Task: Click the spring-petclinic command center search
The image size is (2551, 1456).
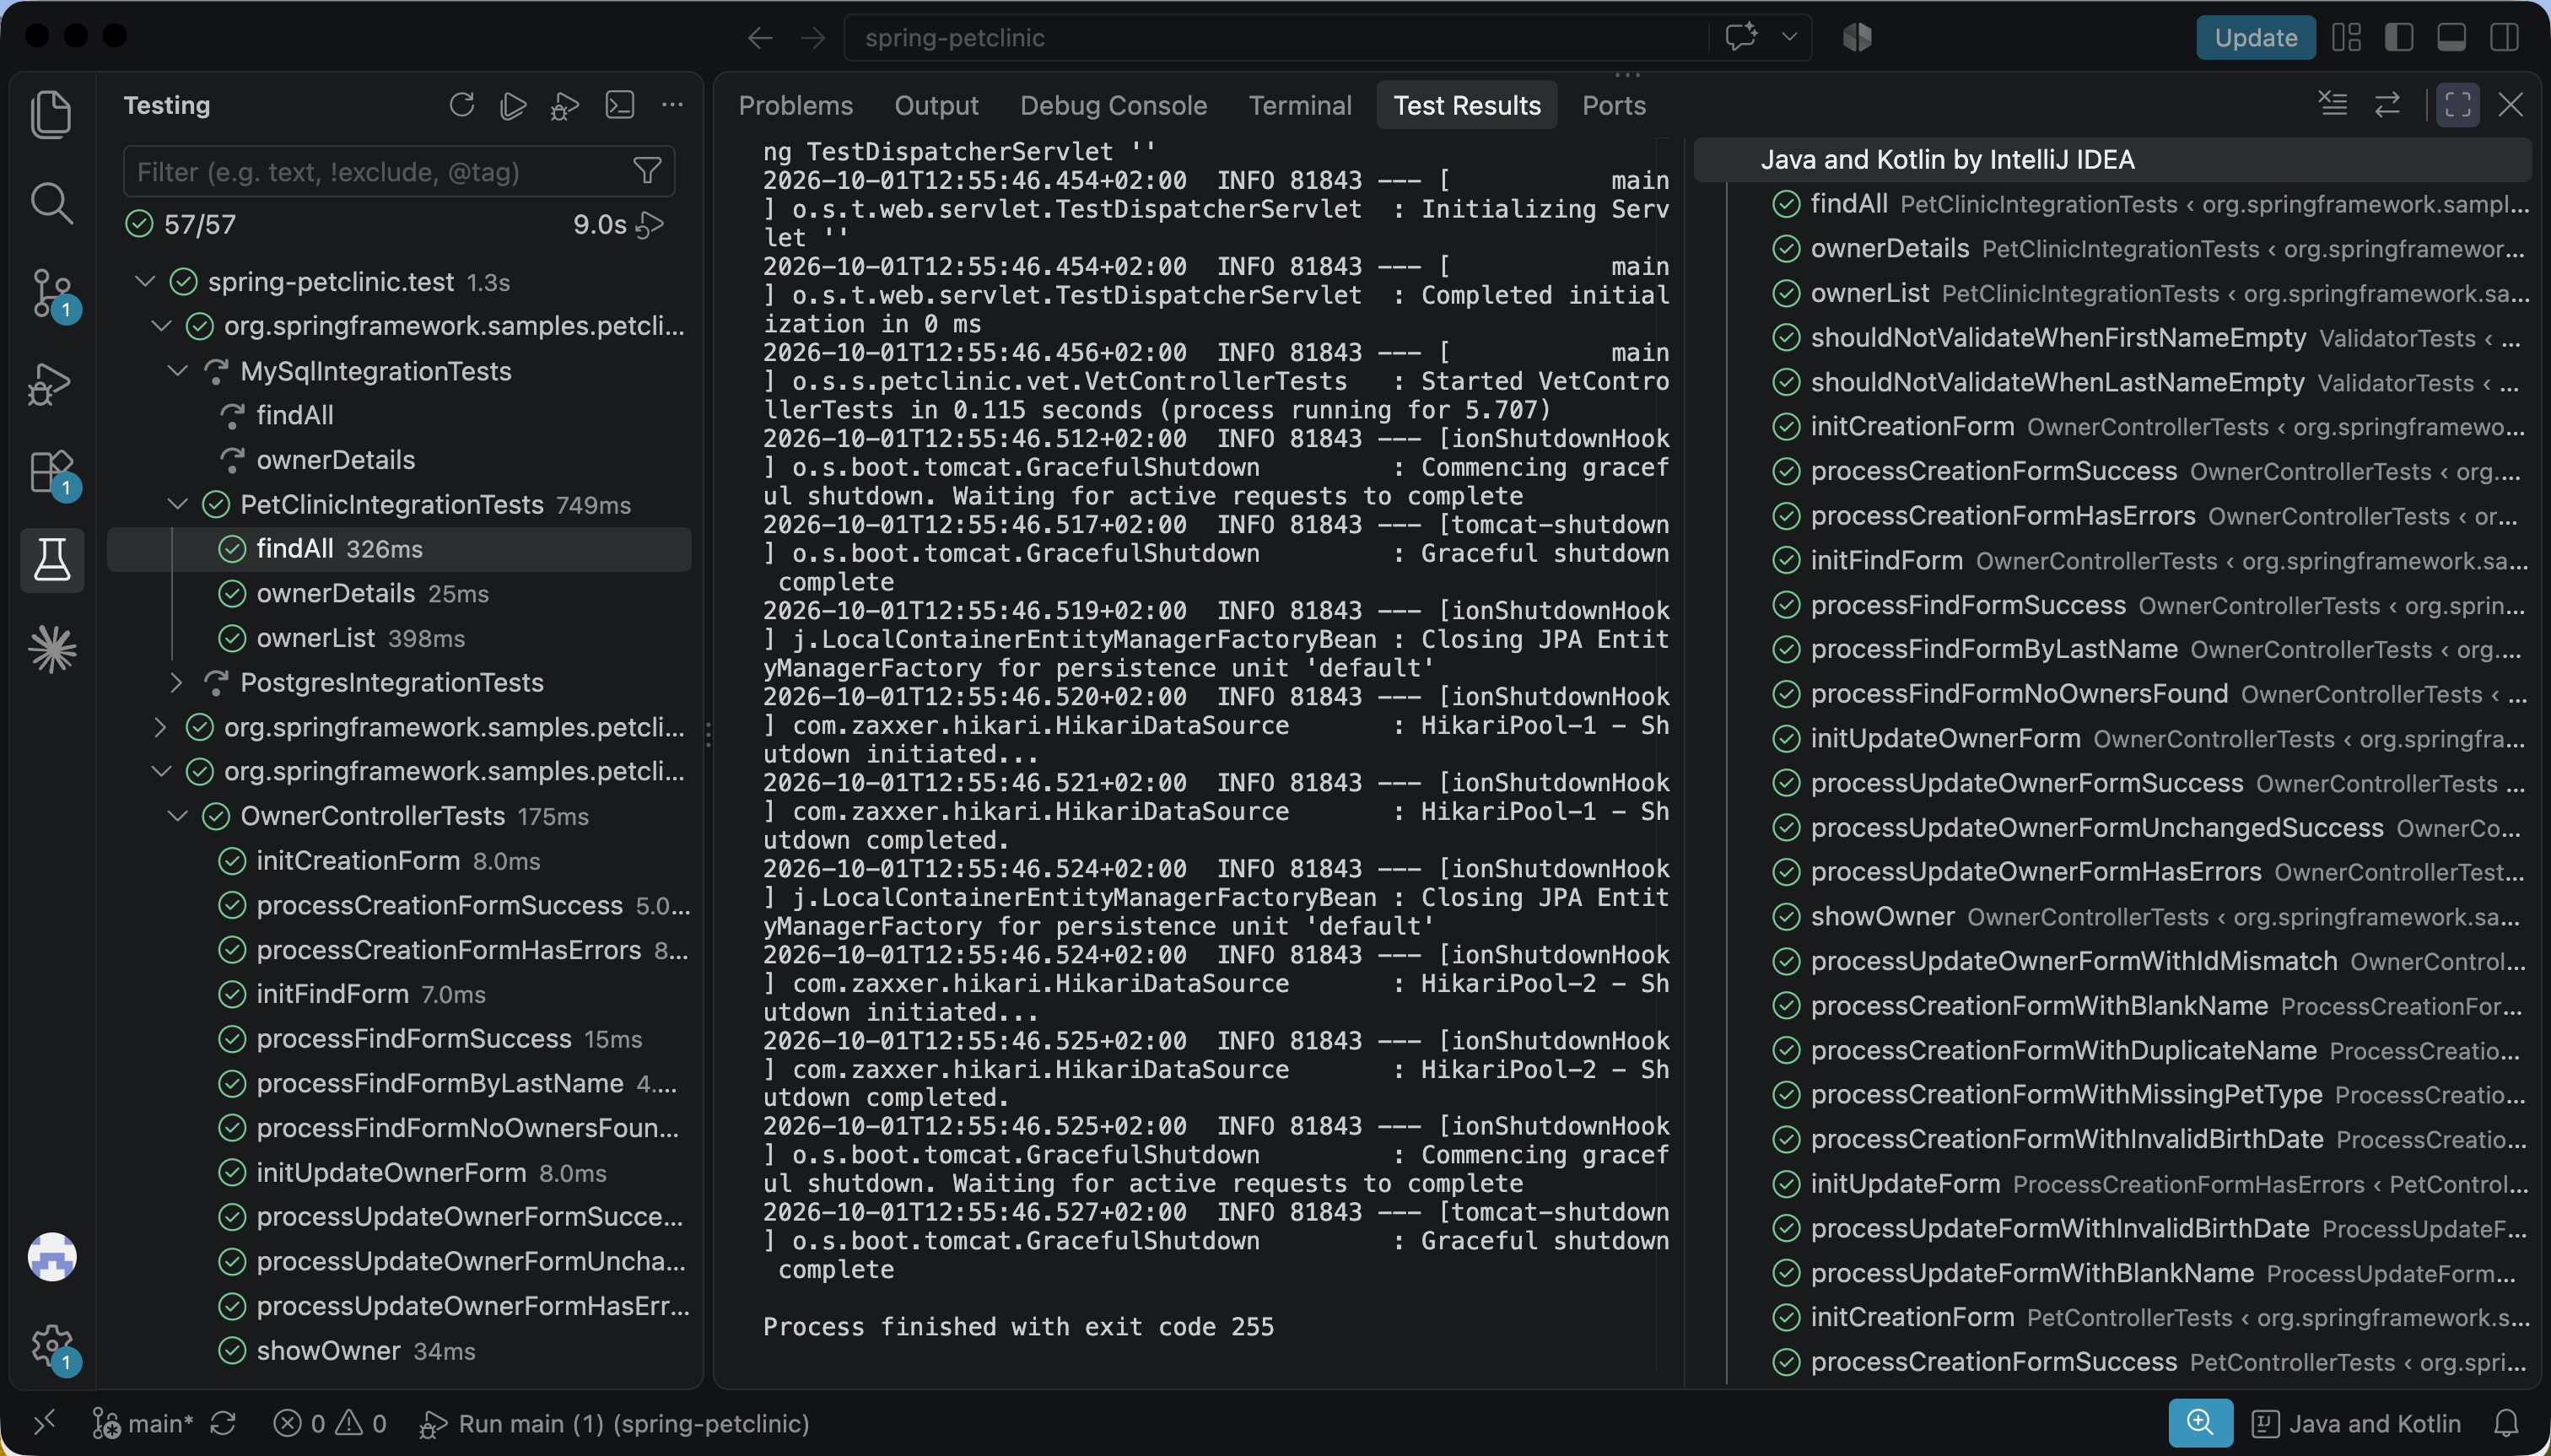Action: pyautogui.click(x=1276, y=37)
